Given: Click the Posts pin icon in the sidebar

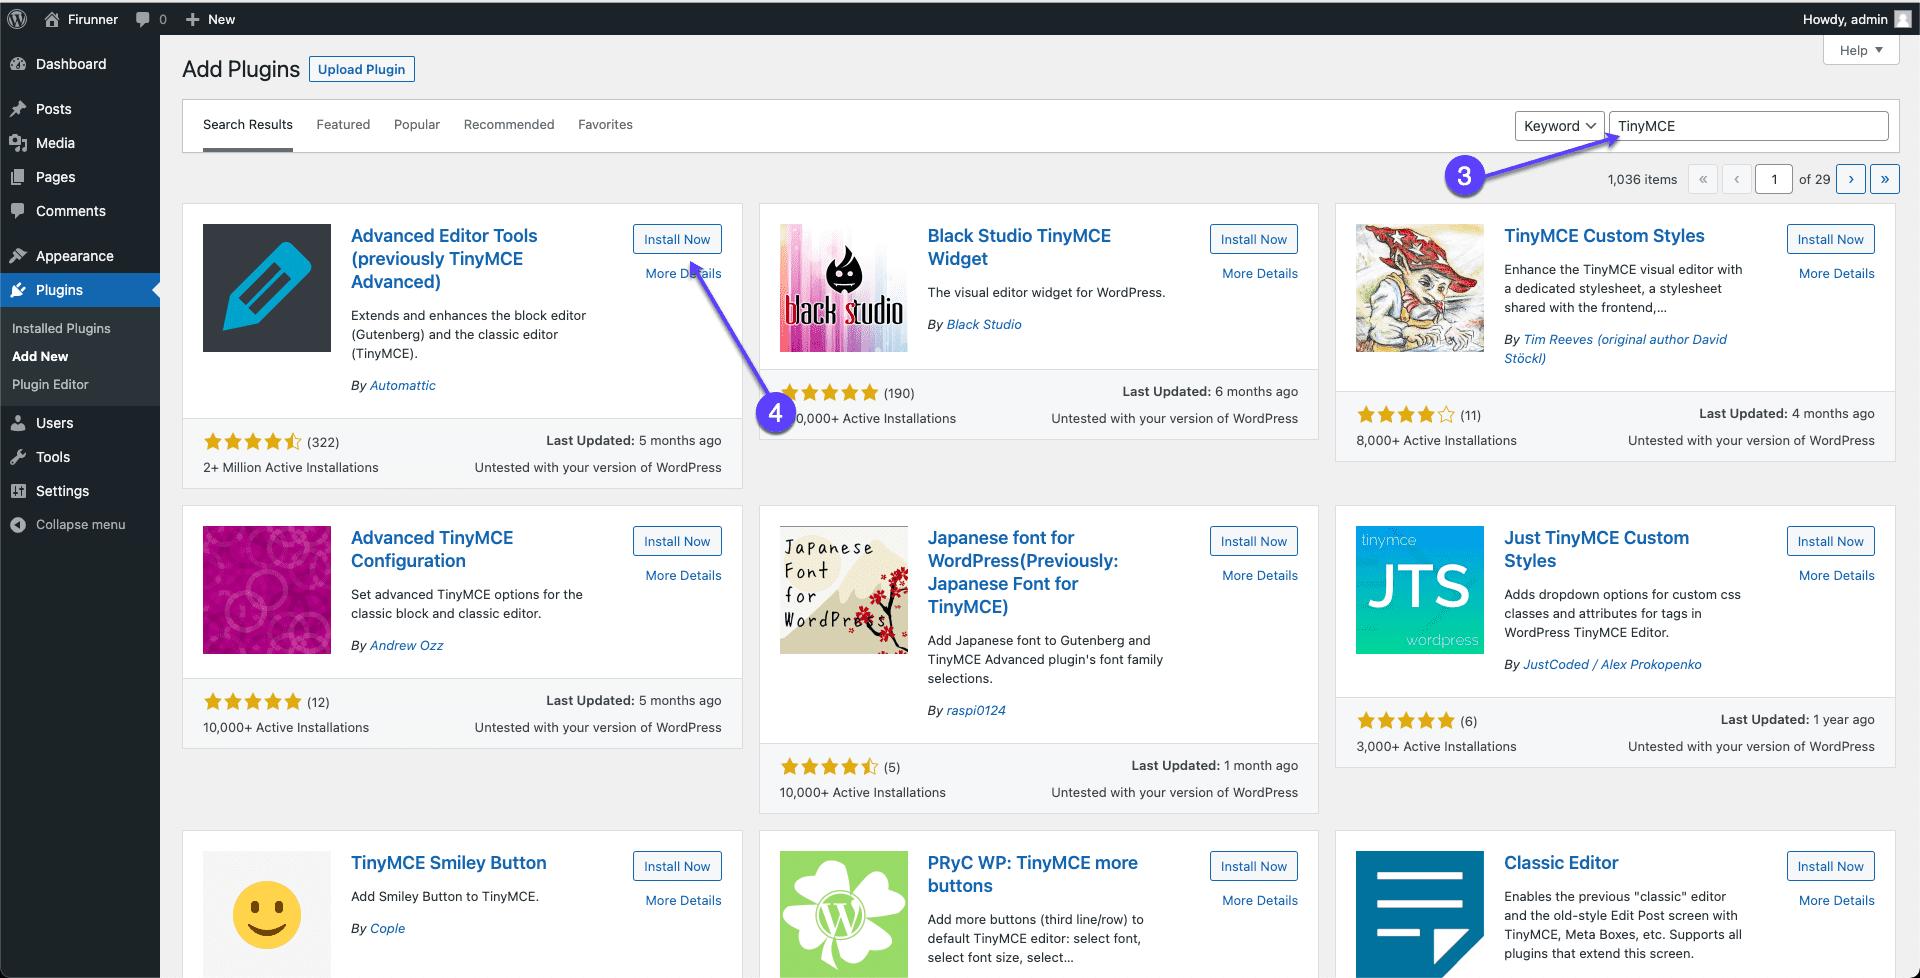Looking at the screenshot, I should click(18, 109).
